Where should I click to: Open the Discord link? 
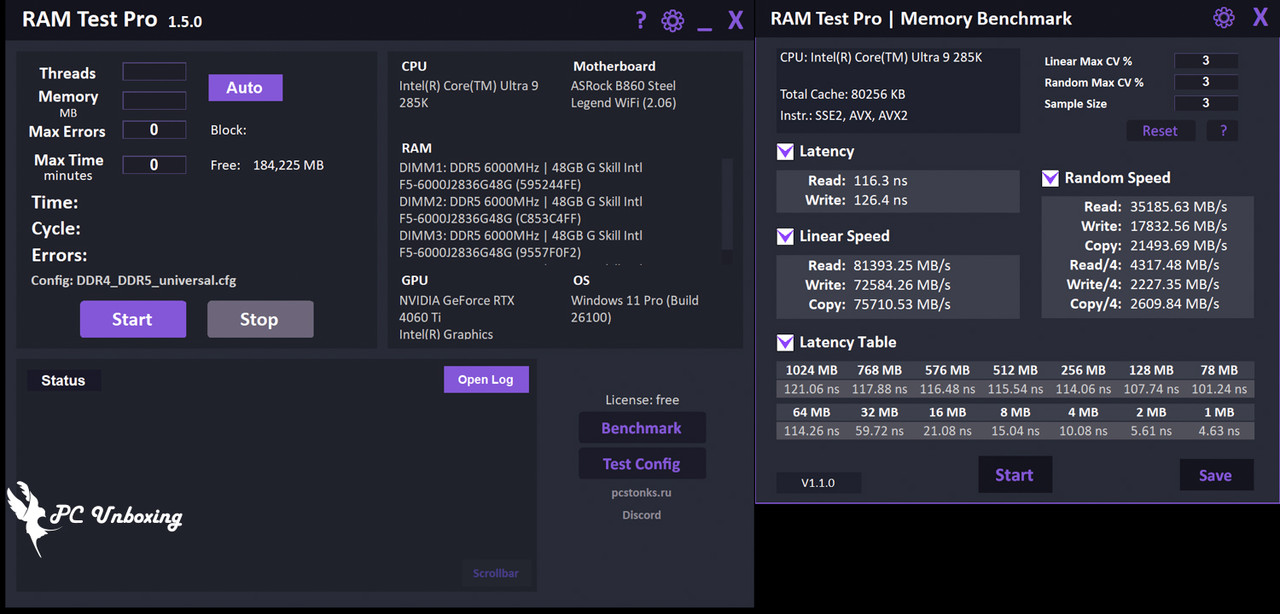[x=641, y=515]
